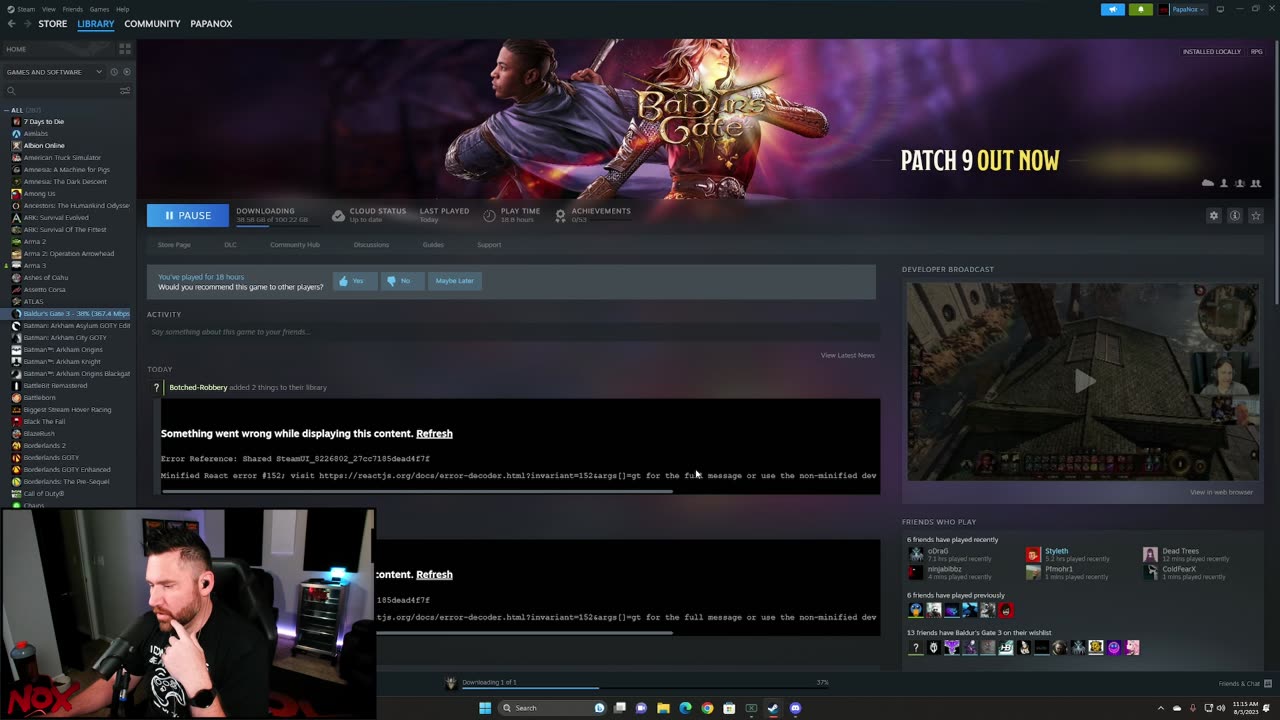Select Black The Fall in library
Screen dimensions: 1280x720
pos(44,422)
